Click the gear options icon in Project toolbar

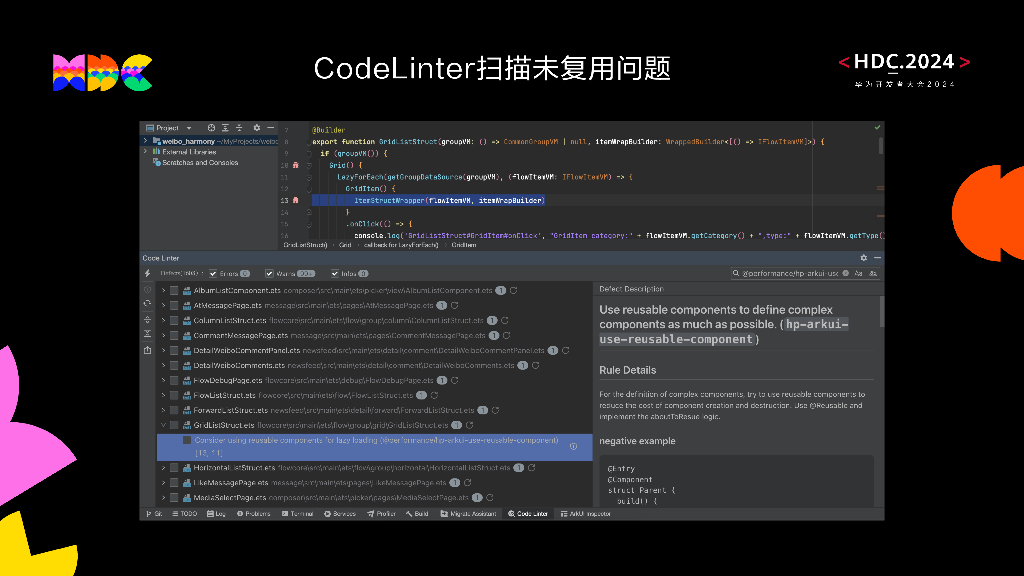click(x=256, y=127)
